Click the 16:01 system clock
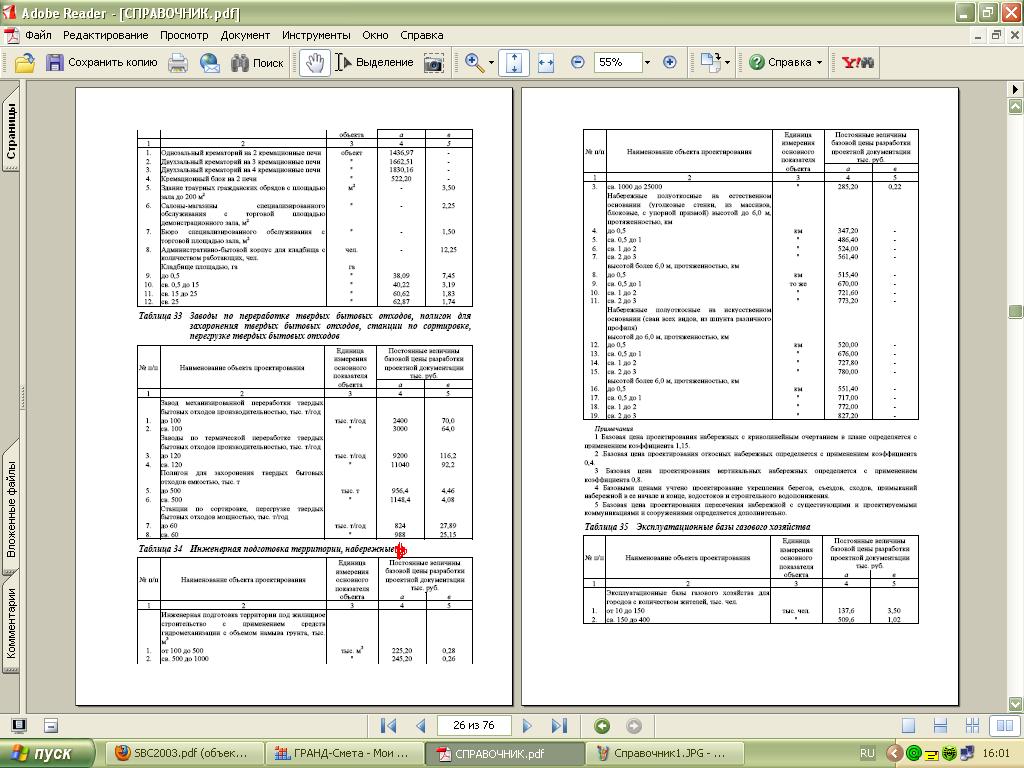The image size is (1024, 768). coord(995,754)
